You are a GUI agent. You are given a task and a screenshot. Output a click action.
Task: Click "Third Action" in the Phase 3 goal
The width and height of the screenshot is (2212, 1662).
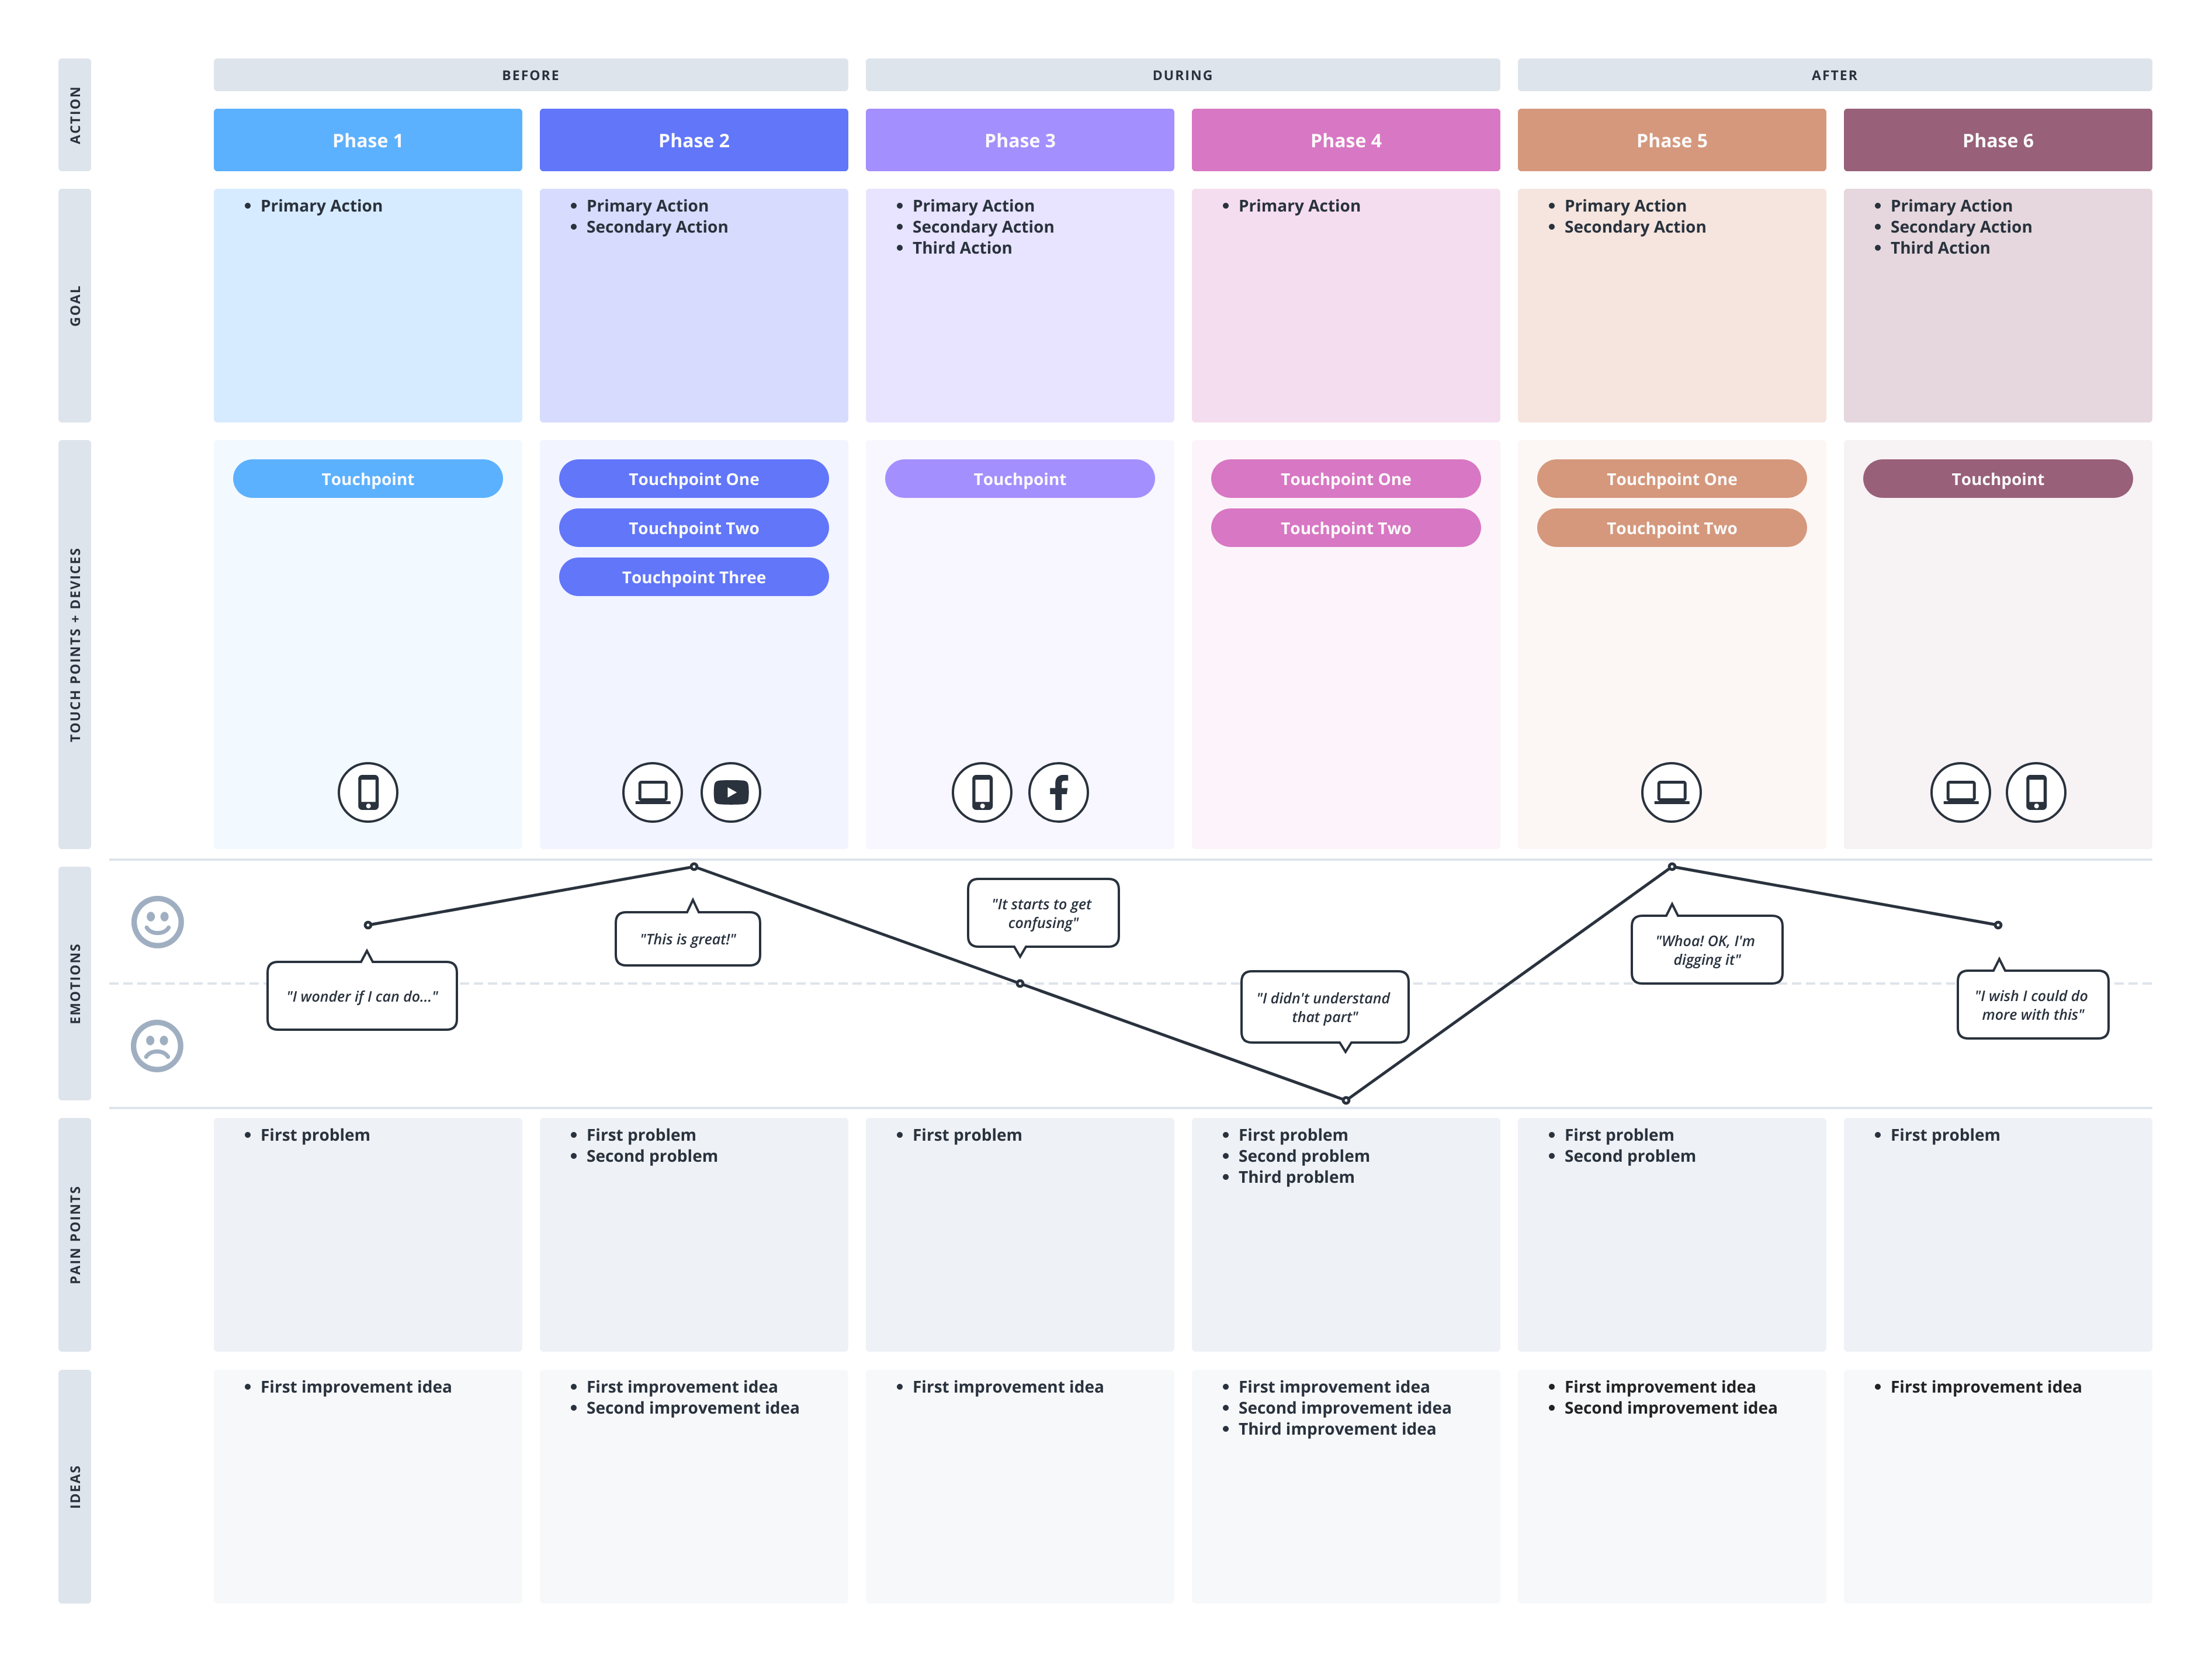pyautogui.click(x=962, y=248)
